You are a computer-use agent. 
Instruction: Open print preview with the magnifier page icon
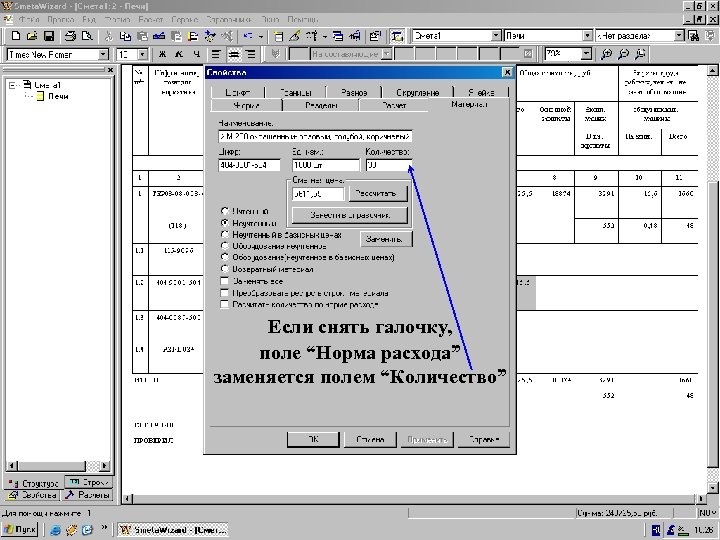pyautogui.click(x=87, y=36)
